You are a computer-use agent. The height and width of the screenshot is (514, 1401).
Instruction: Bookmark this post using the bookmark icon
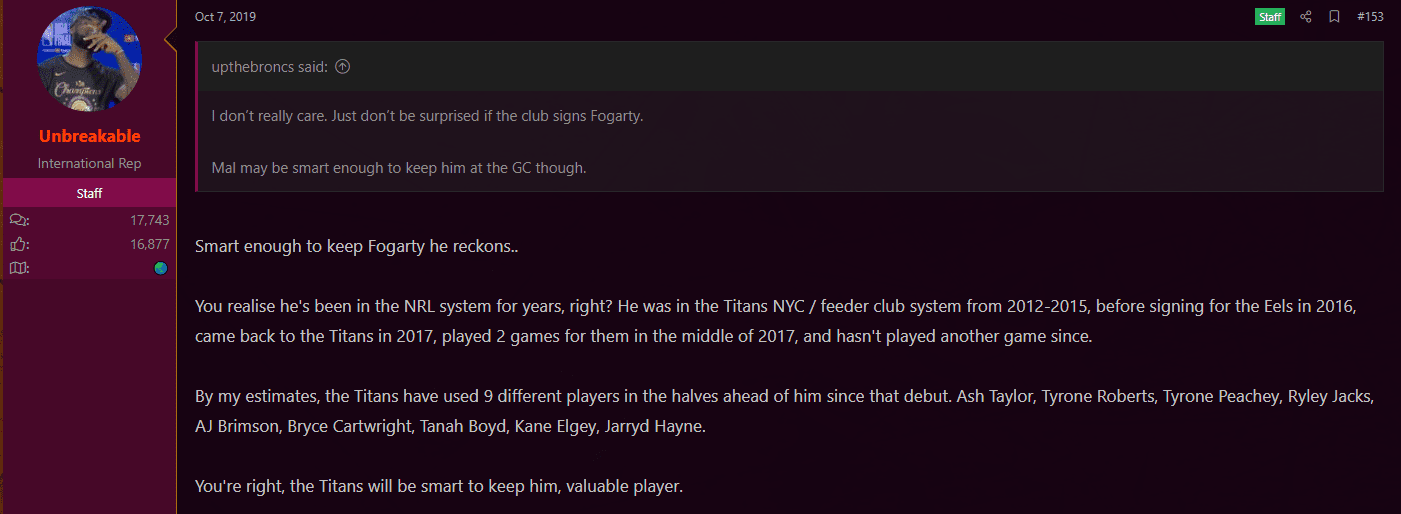(x=1334, y=17)
